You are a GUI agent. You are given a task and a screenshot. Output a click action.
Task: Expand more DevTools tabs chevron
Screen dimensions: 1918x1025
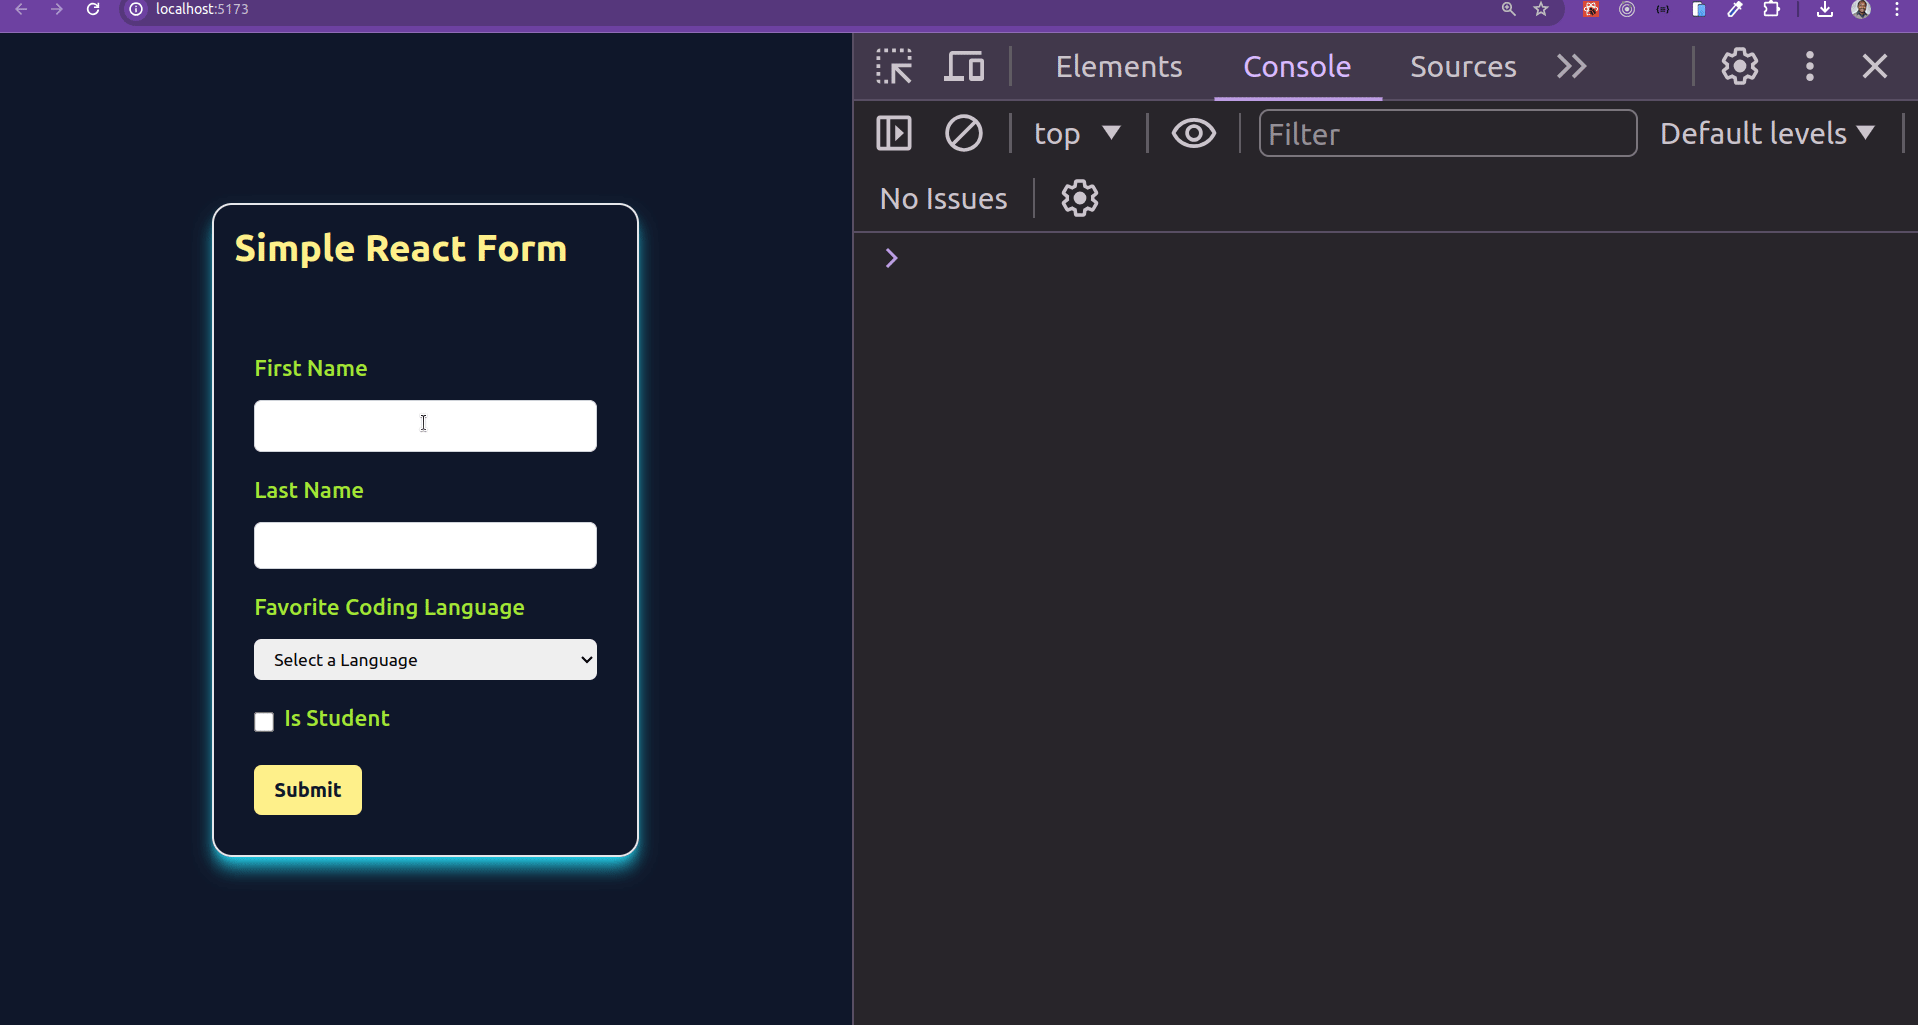click(1572, 66)
